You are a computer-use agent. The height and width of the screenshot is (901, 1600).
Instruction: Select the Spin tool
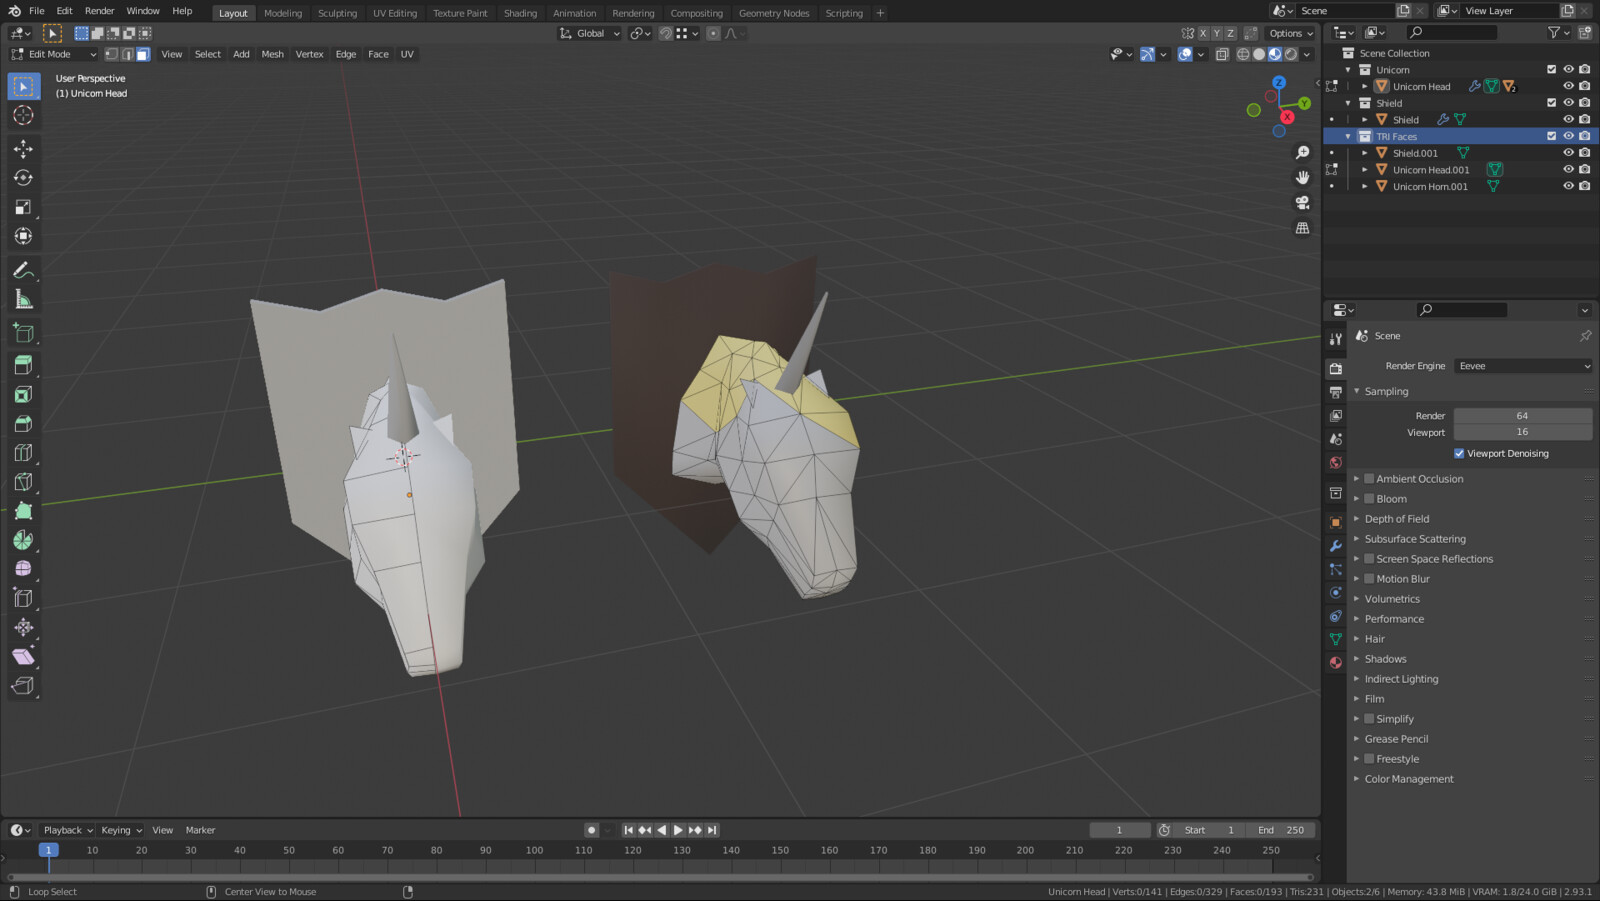pos(23,540)
